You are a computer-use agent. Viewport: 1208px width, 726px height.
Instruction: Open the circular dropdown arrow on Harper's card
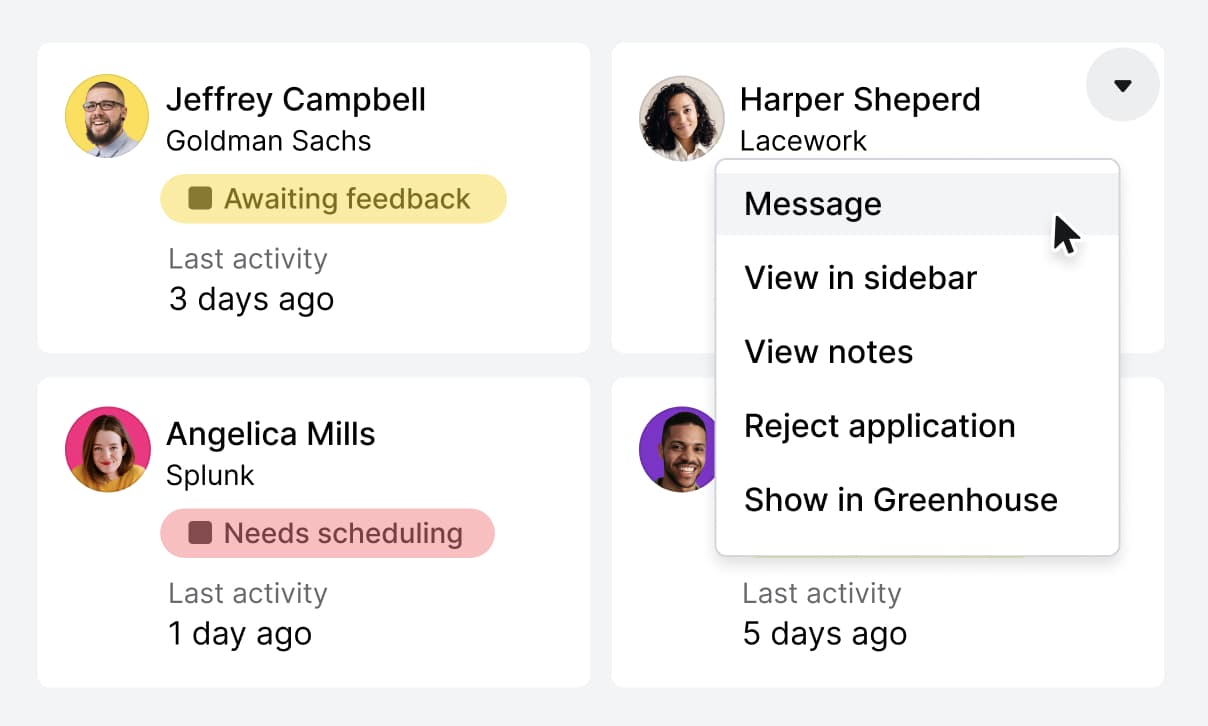[x=1122, y=85]
